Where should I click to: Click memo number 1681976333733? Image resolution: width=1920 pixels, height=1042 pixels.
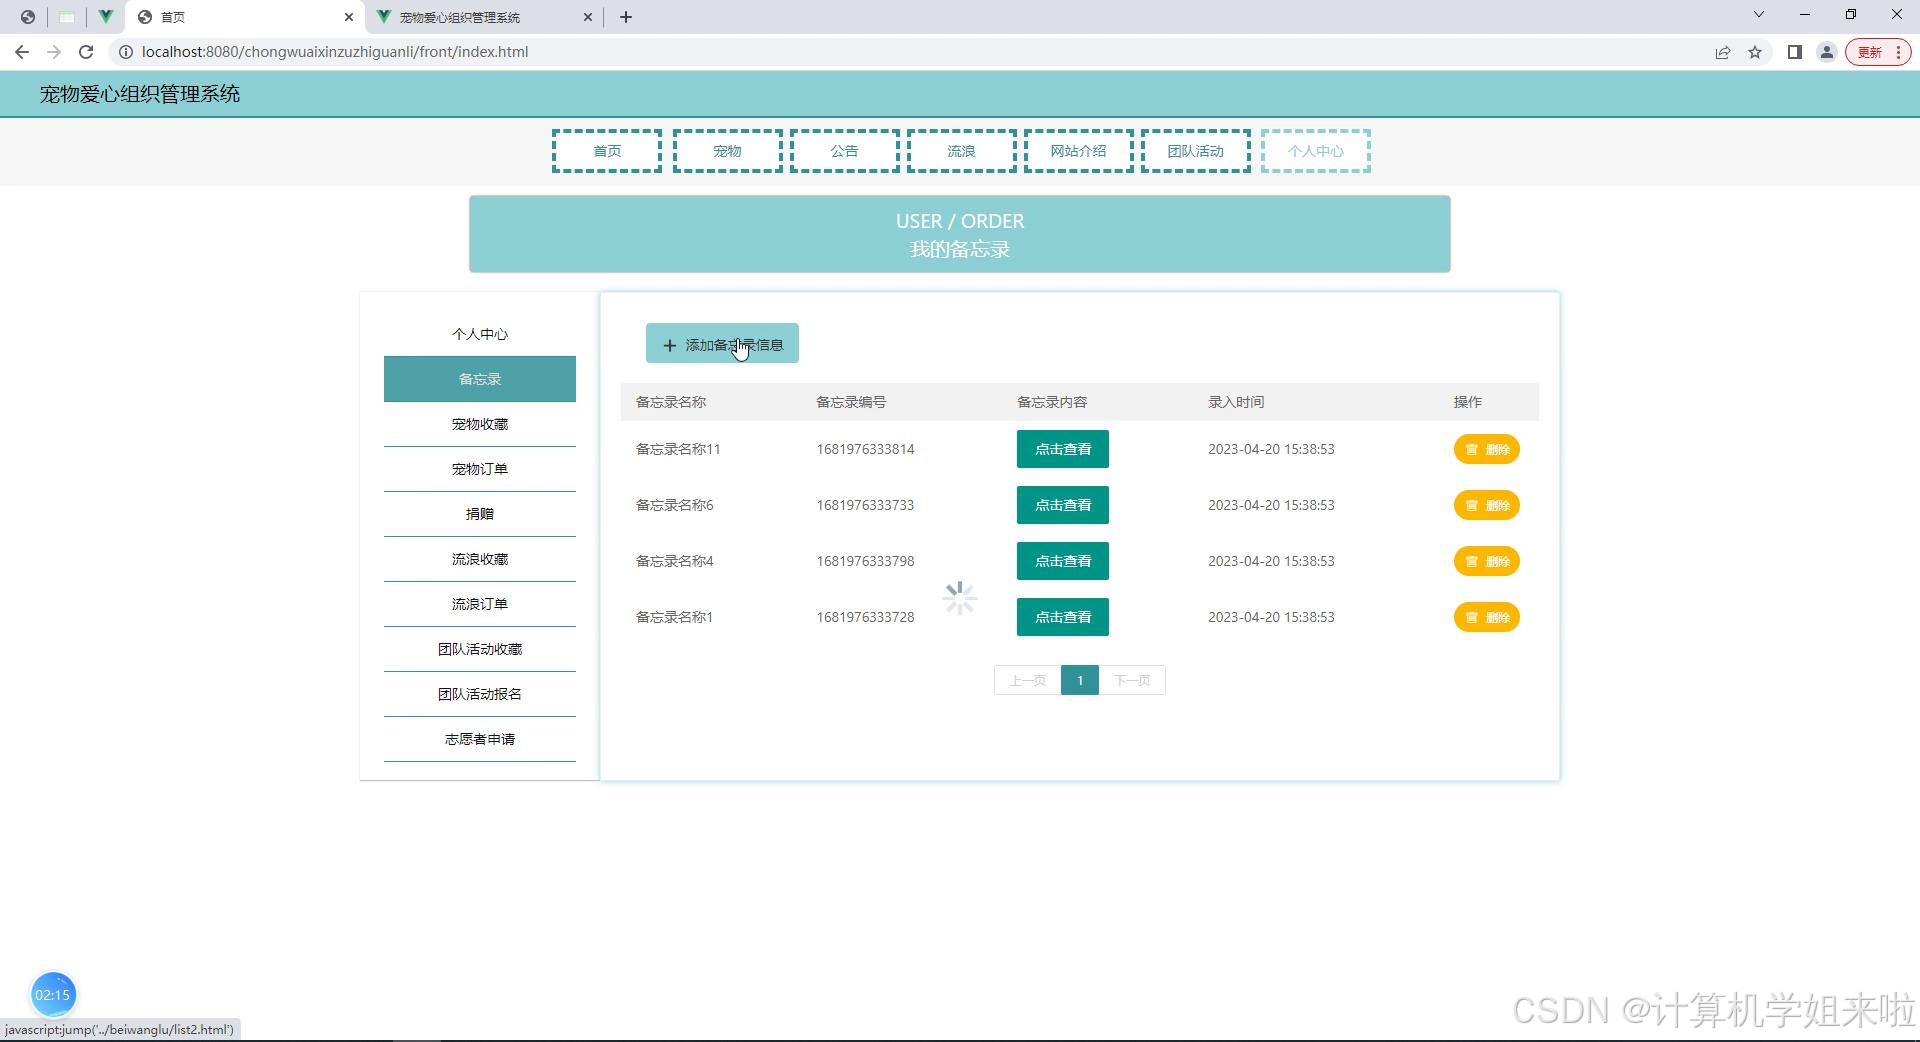[x=865, y=505]
